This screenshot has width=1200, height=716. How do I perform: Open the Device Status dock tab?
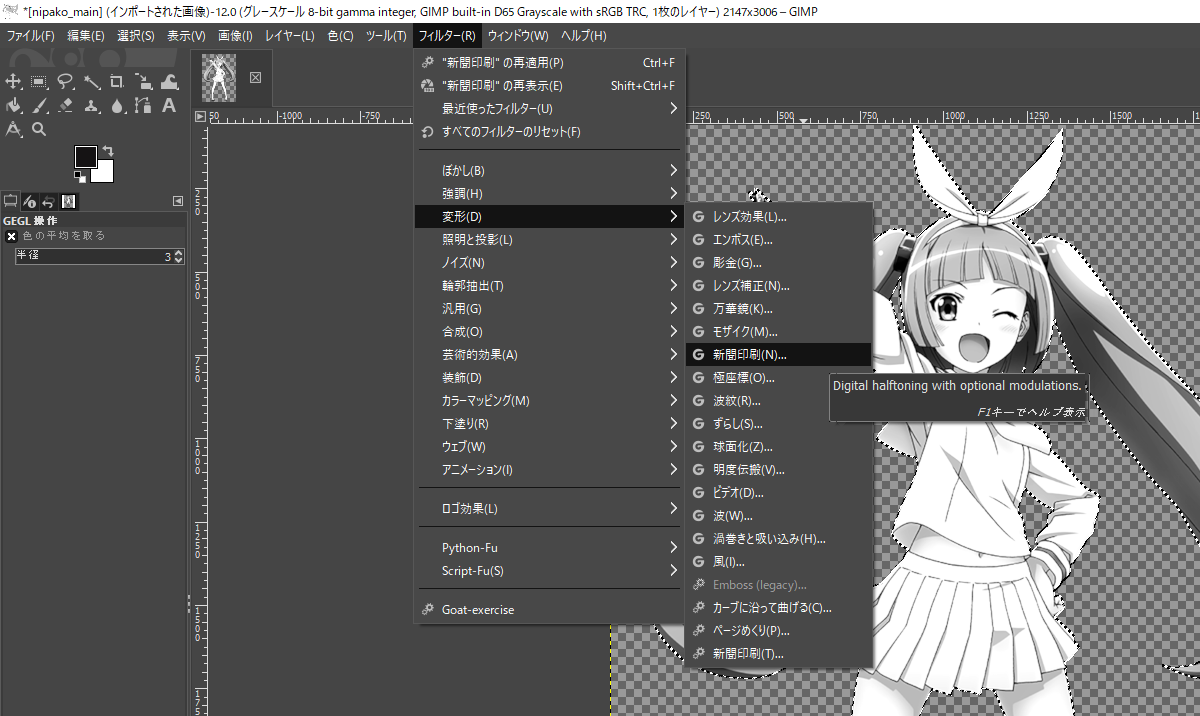pos(30,201)
